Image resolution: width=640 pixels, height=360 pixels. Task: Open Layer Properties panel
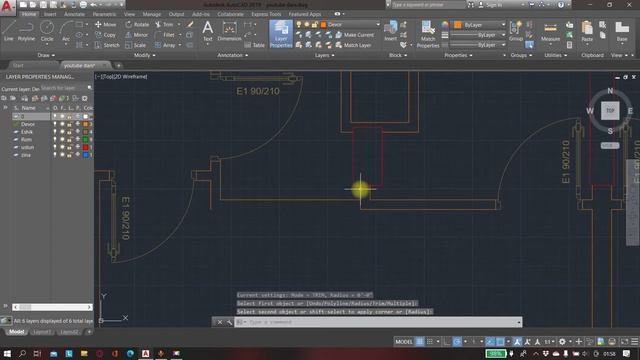pos(281,34)
